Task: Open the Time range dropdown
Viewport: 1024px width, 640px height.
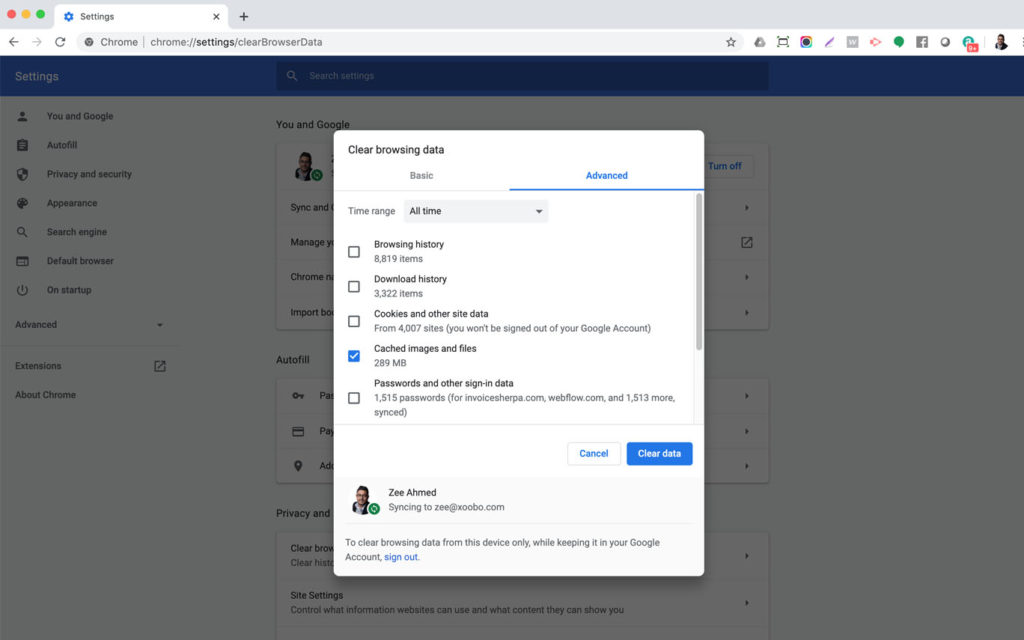Action: [x=475, y=211]
